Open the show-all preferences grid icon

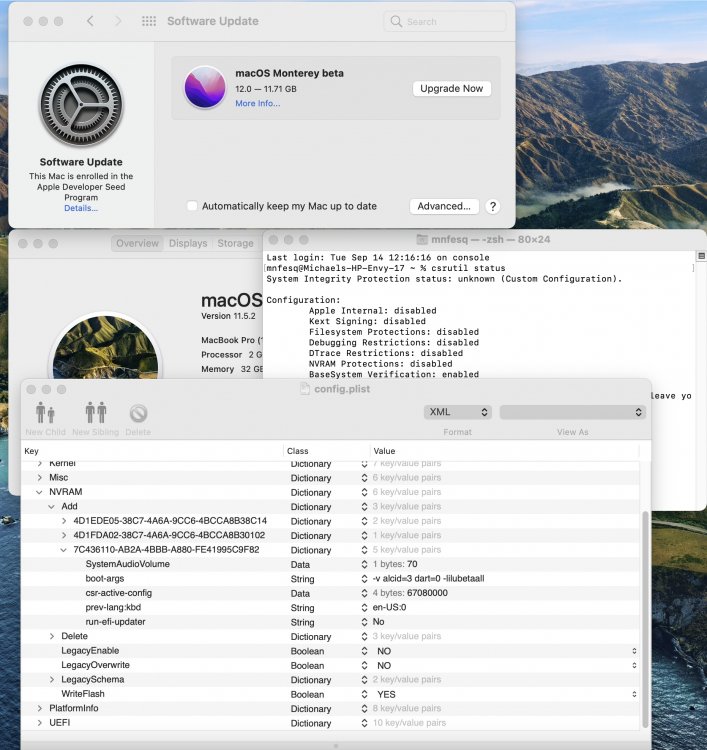pos(149,21)
